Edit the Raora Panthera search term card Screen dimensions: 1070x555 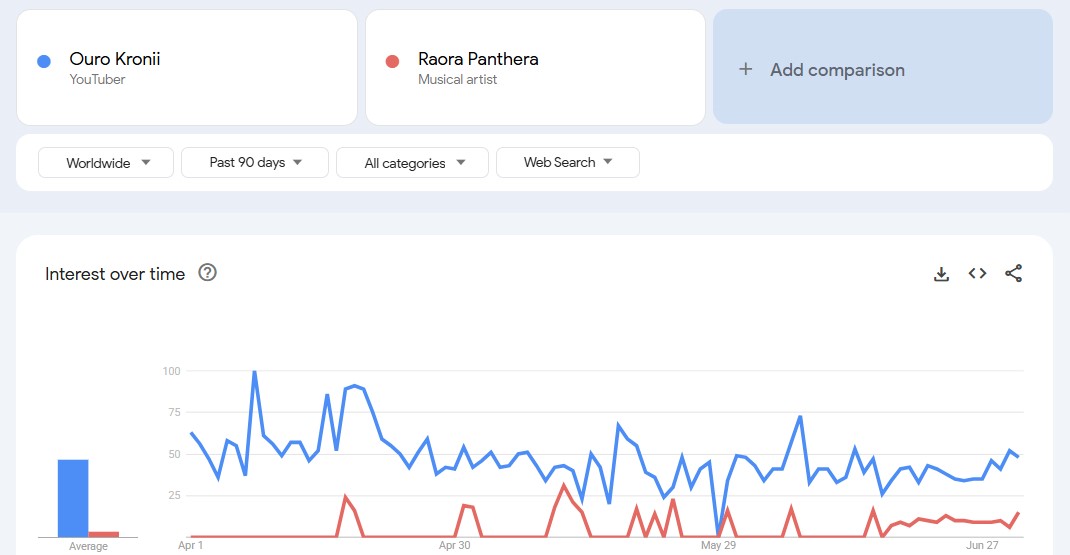point(535,68)
